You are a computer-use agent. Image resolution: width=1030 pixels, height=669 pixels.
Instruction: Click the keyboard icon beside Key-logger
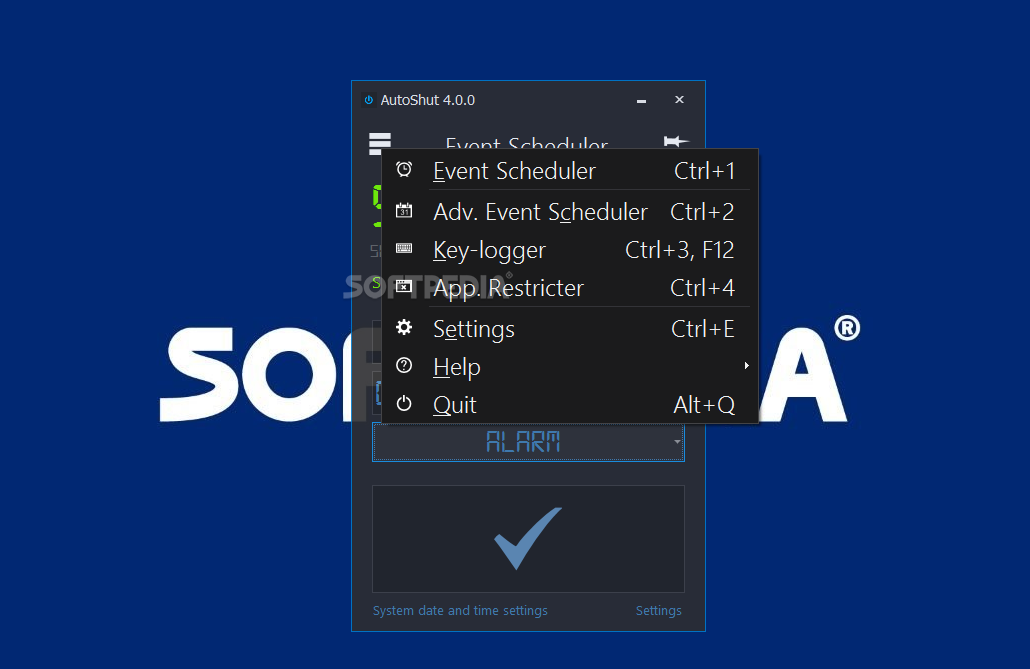[x=404, y=248]
